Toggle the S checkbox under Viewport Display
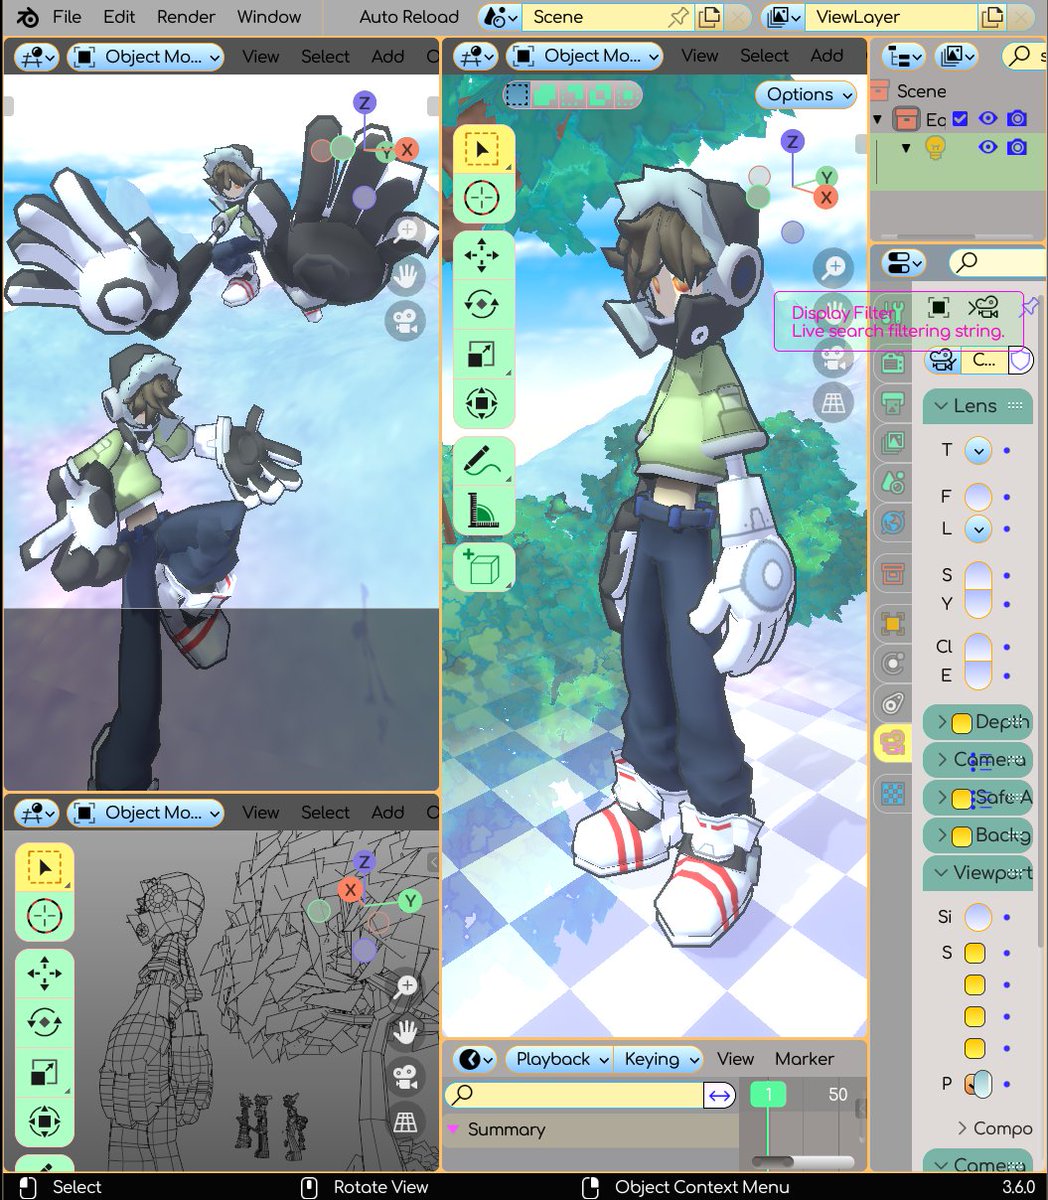The width and height of the screenshot is (1048, 1200). (x=975, y=953)
